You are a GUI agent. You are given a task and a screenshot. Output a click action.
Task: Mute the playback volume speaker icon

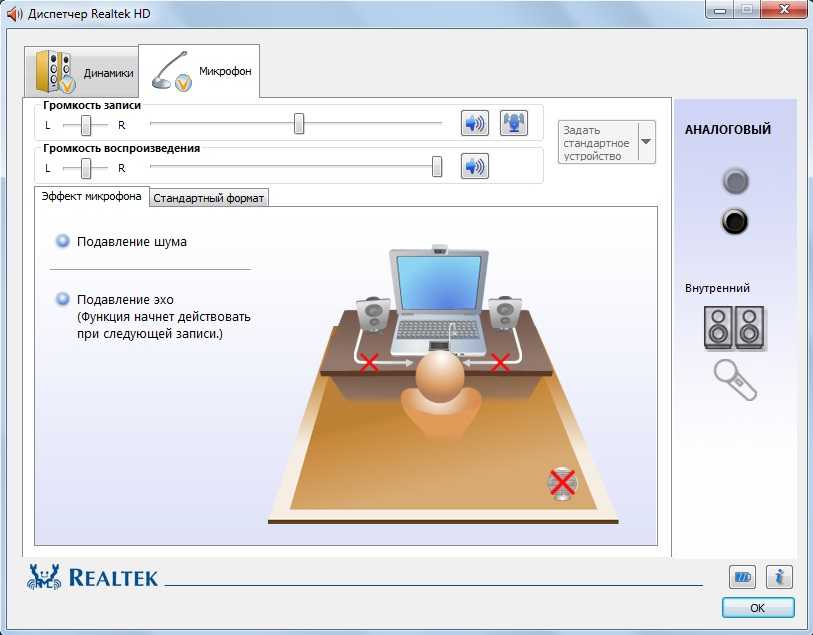tap(474, 166)
